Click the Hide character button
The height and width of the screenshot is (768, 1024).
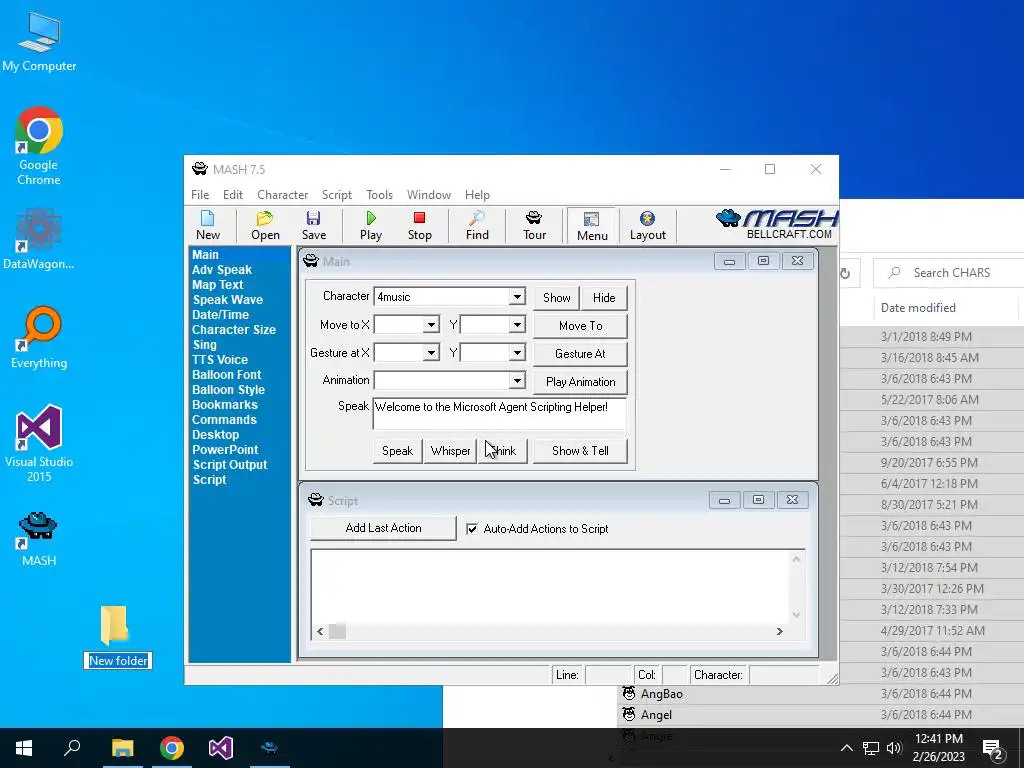[604, 298]
